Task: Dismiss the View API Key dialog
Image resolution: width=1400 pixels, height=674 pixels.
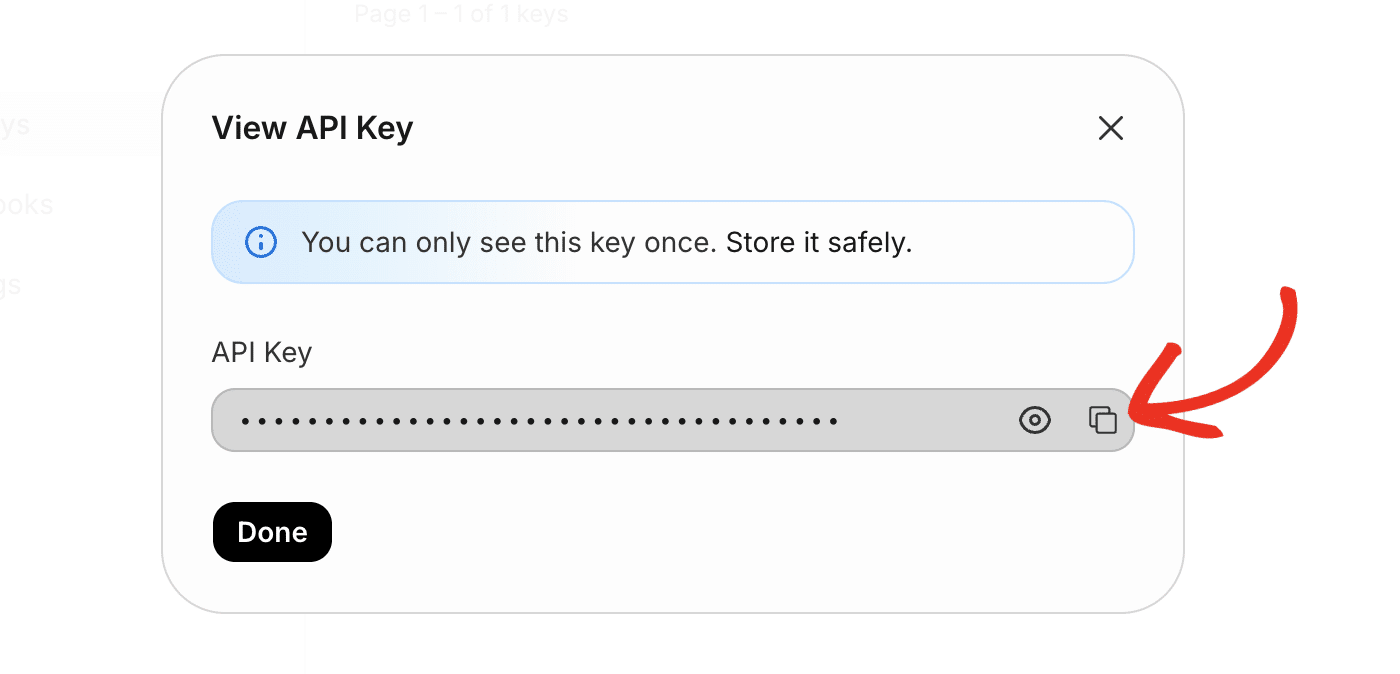Action: click(x=1110, y=128)
